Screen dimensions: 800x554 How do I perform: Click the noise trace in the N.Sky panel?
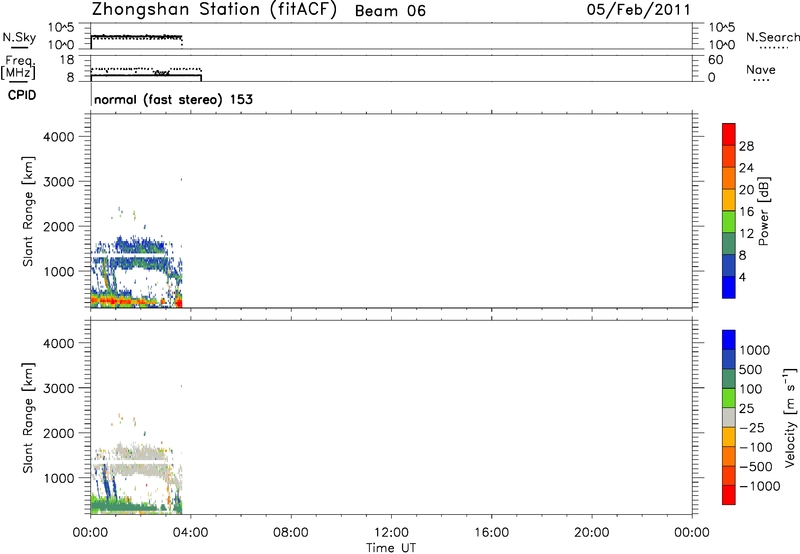coord(137,37)
